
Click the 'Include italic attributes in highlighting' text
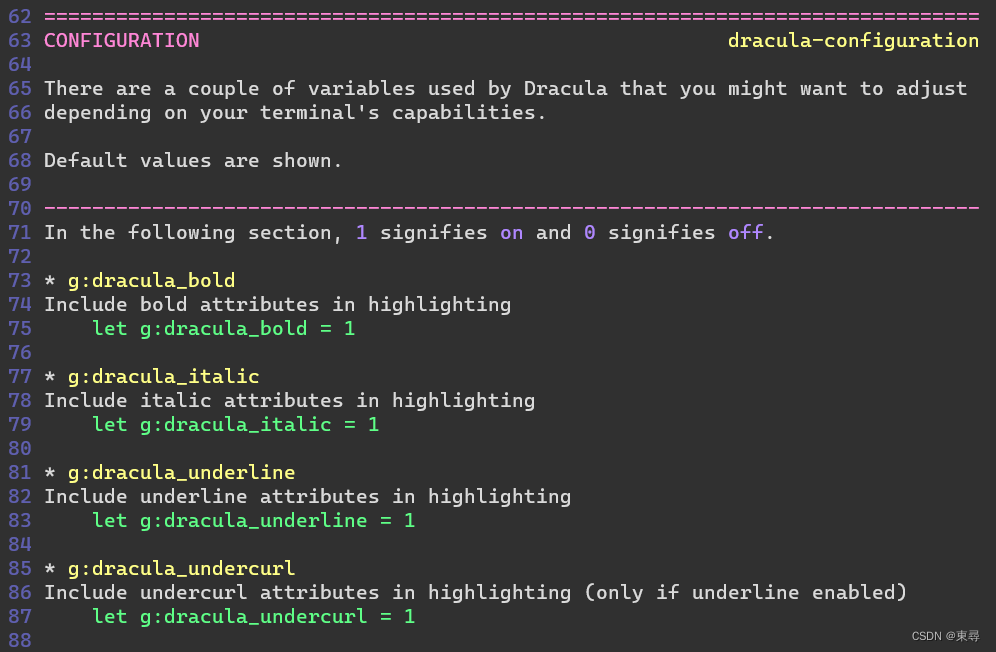pos(289,401)
